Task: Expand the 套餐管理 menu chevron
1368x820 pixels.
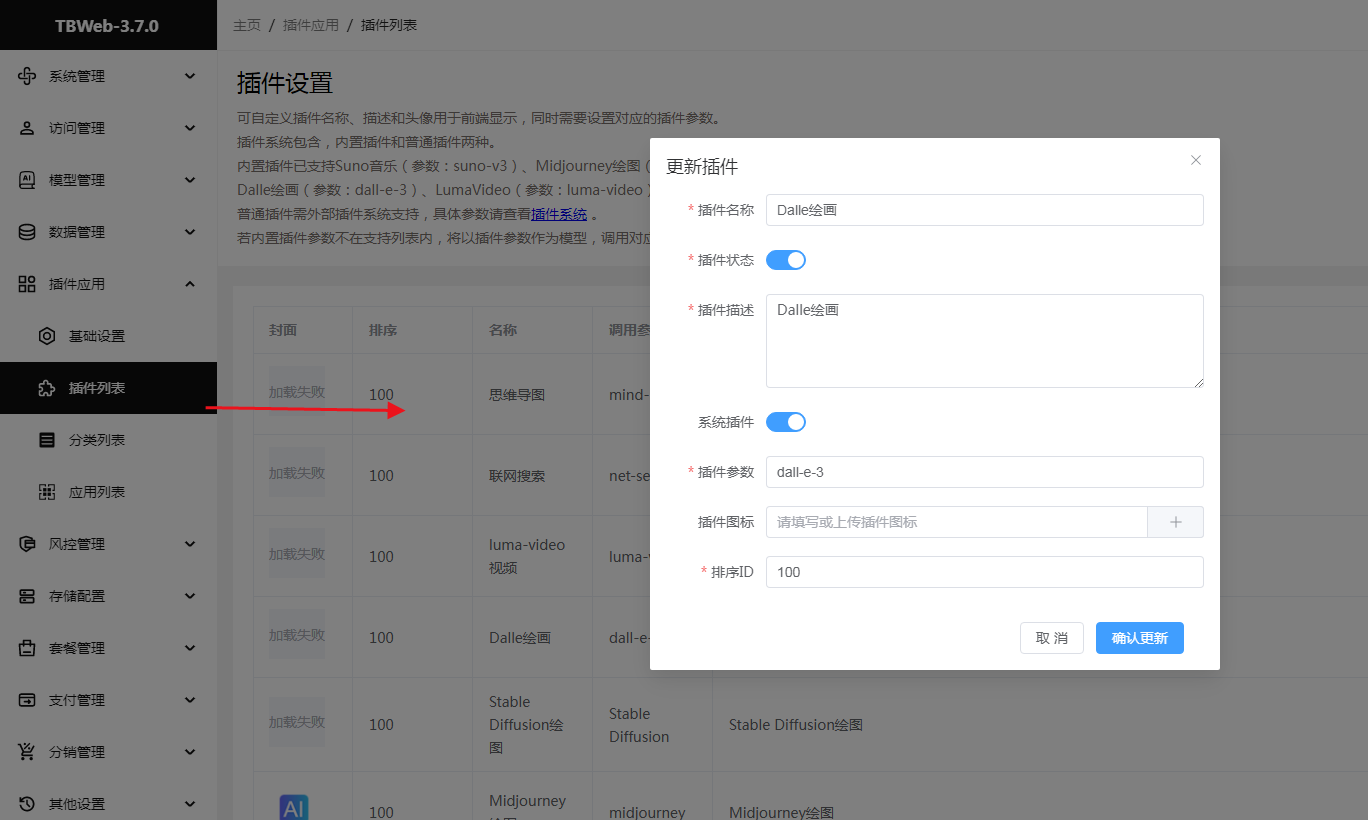Action: click(190, 648)
